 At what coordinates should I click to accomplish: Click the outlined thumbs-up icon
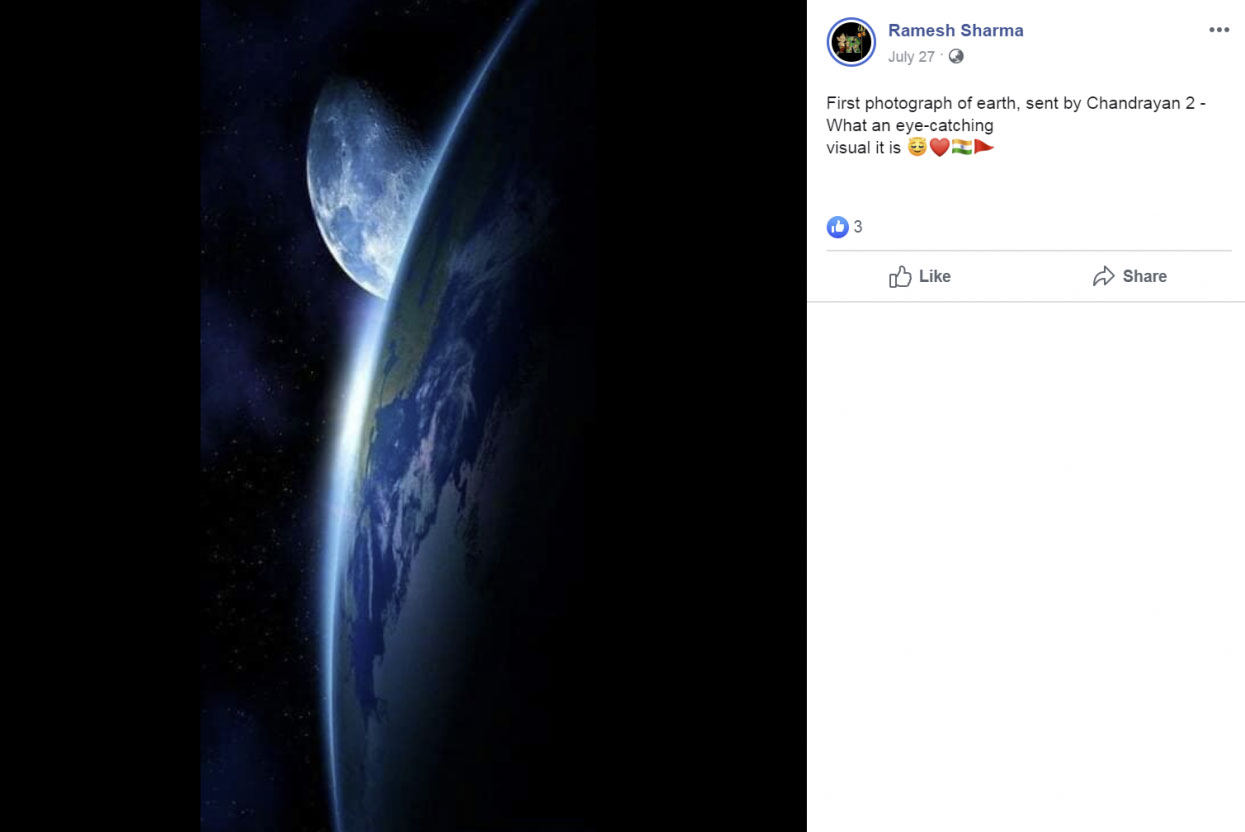tap(900, 276)
